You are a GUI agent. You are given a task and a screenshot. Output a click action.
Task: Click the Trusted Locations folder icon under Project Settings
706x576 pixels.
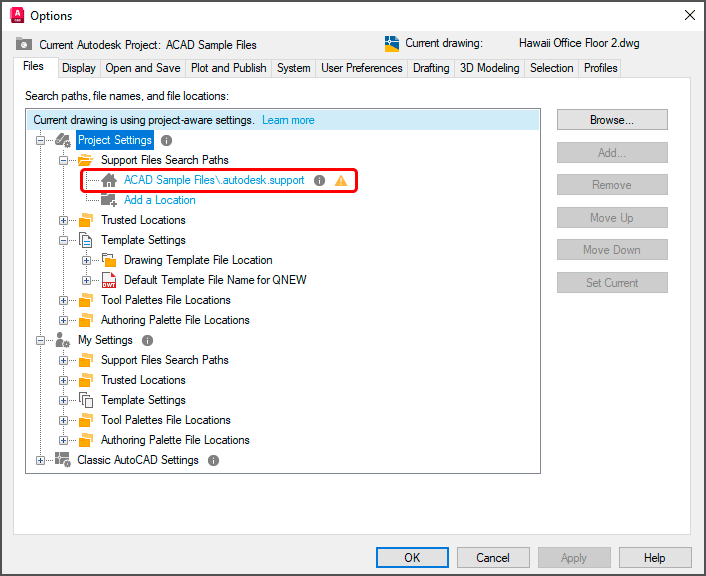[86, 220]
